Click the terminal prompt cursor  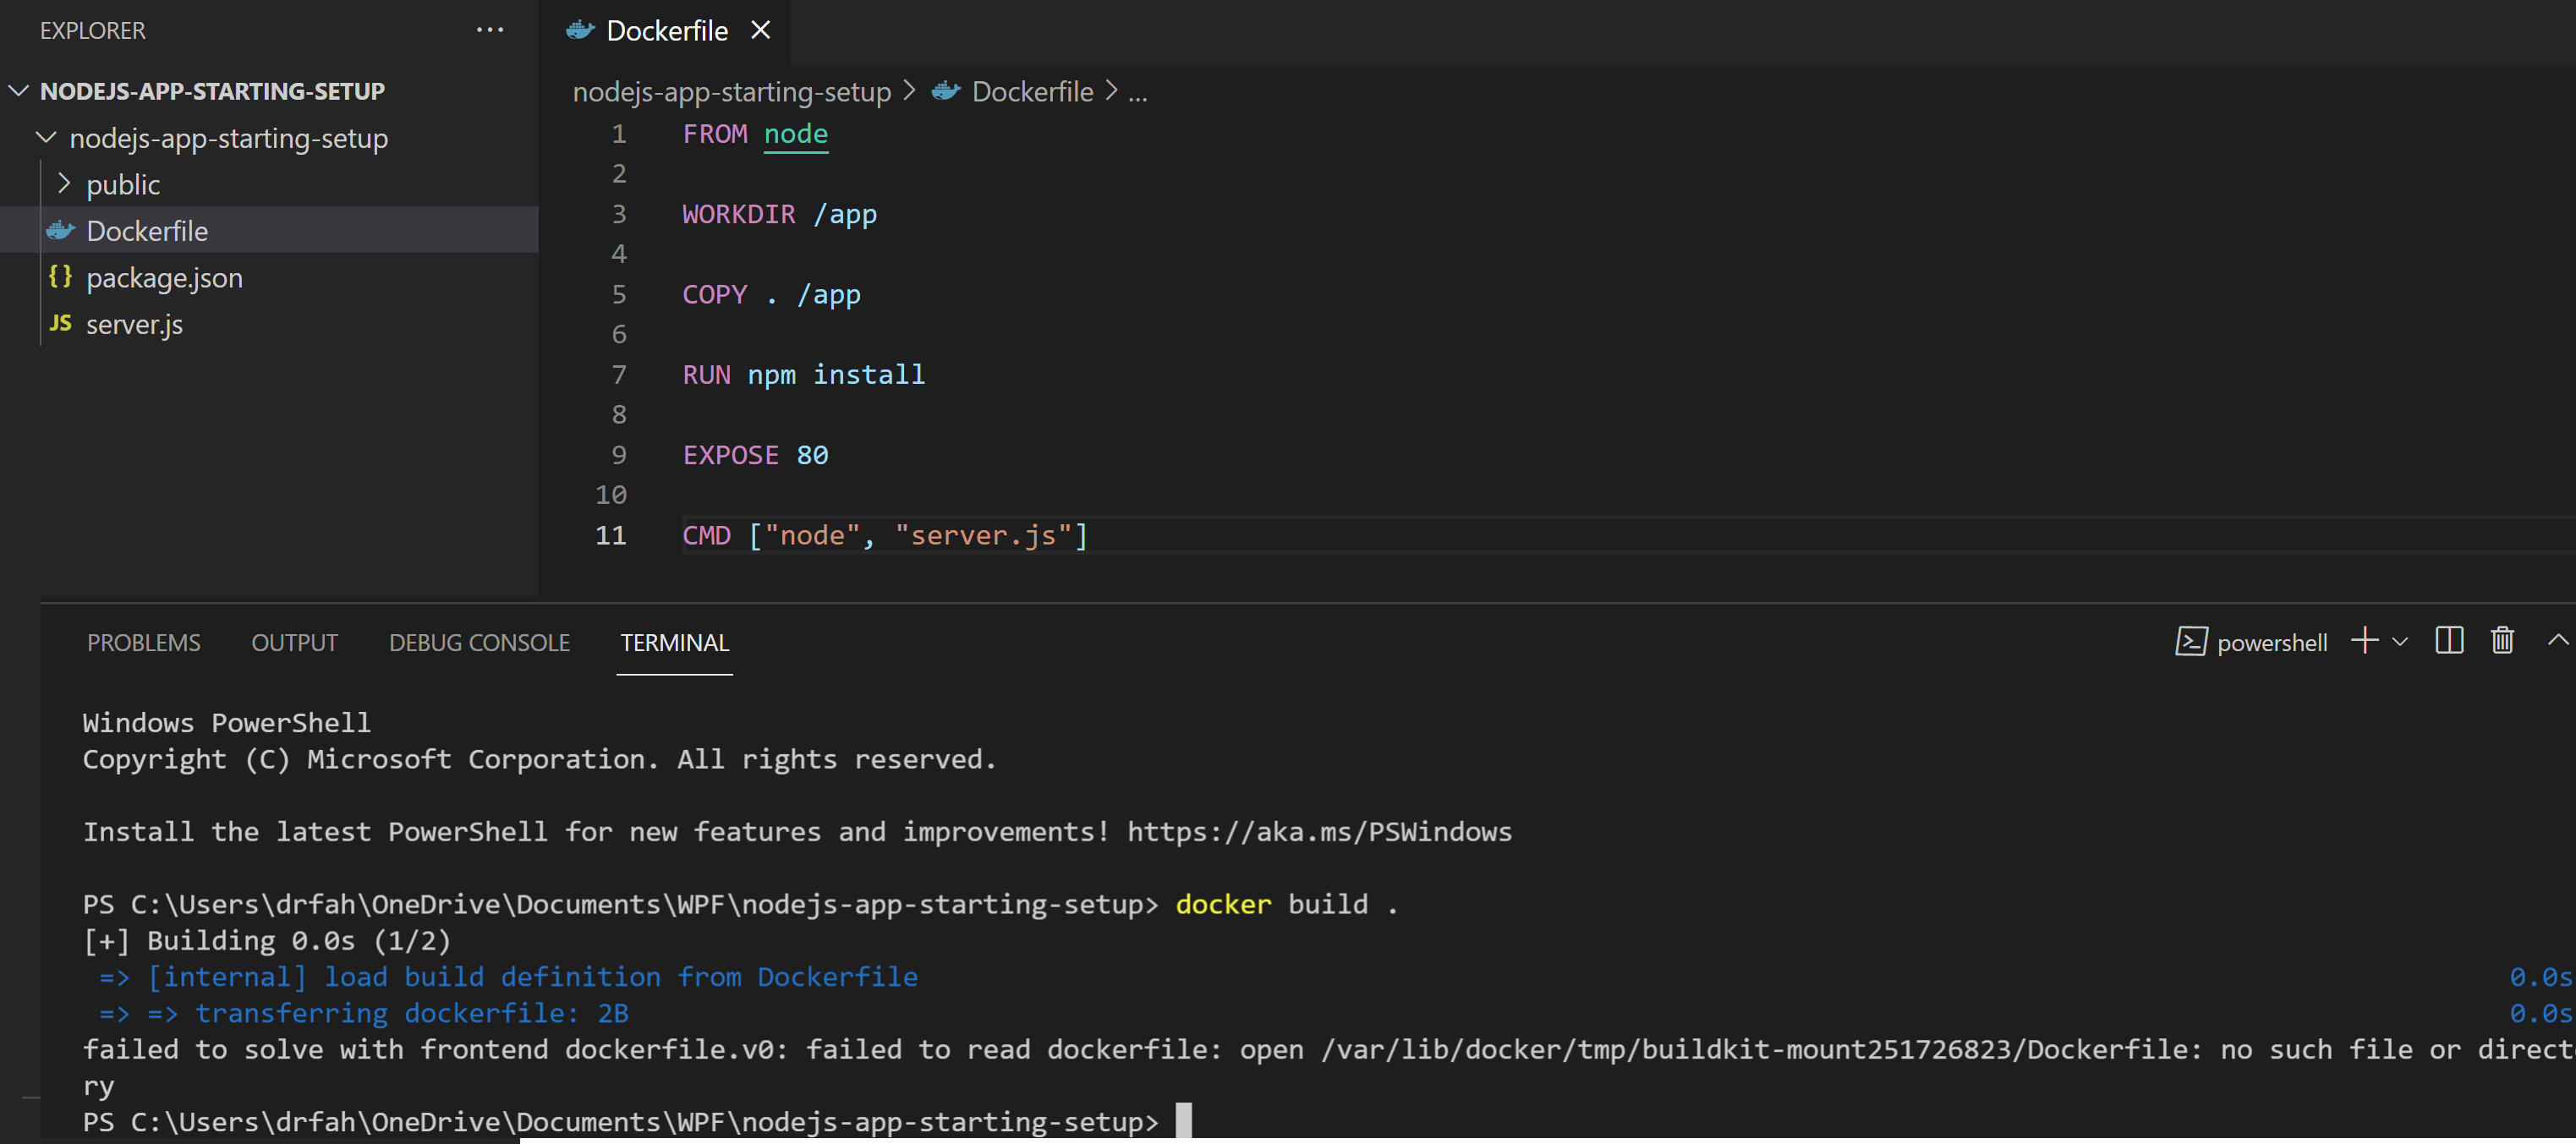click(x=1184, y=1122)
